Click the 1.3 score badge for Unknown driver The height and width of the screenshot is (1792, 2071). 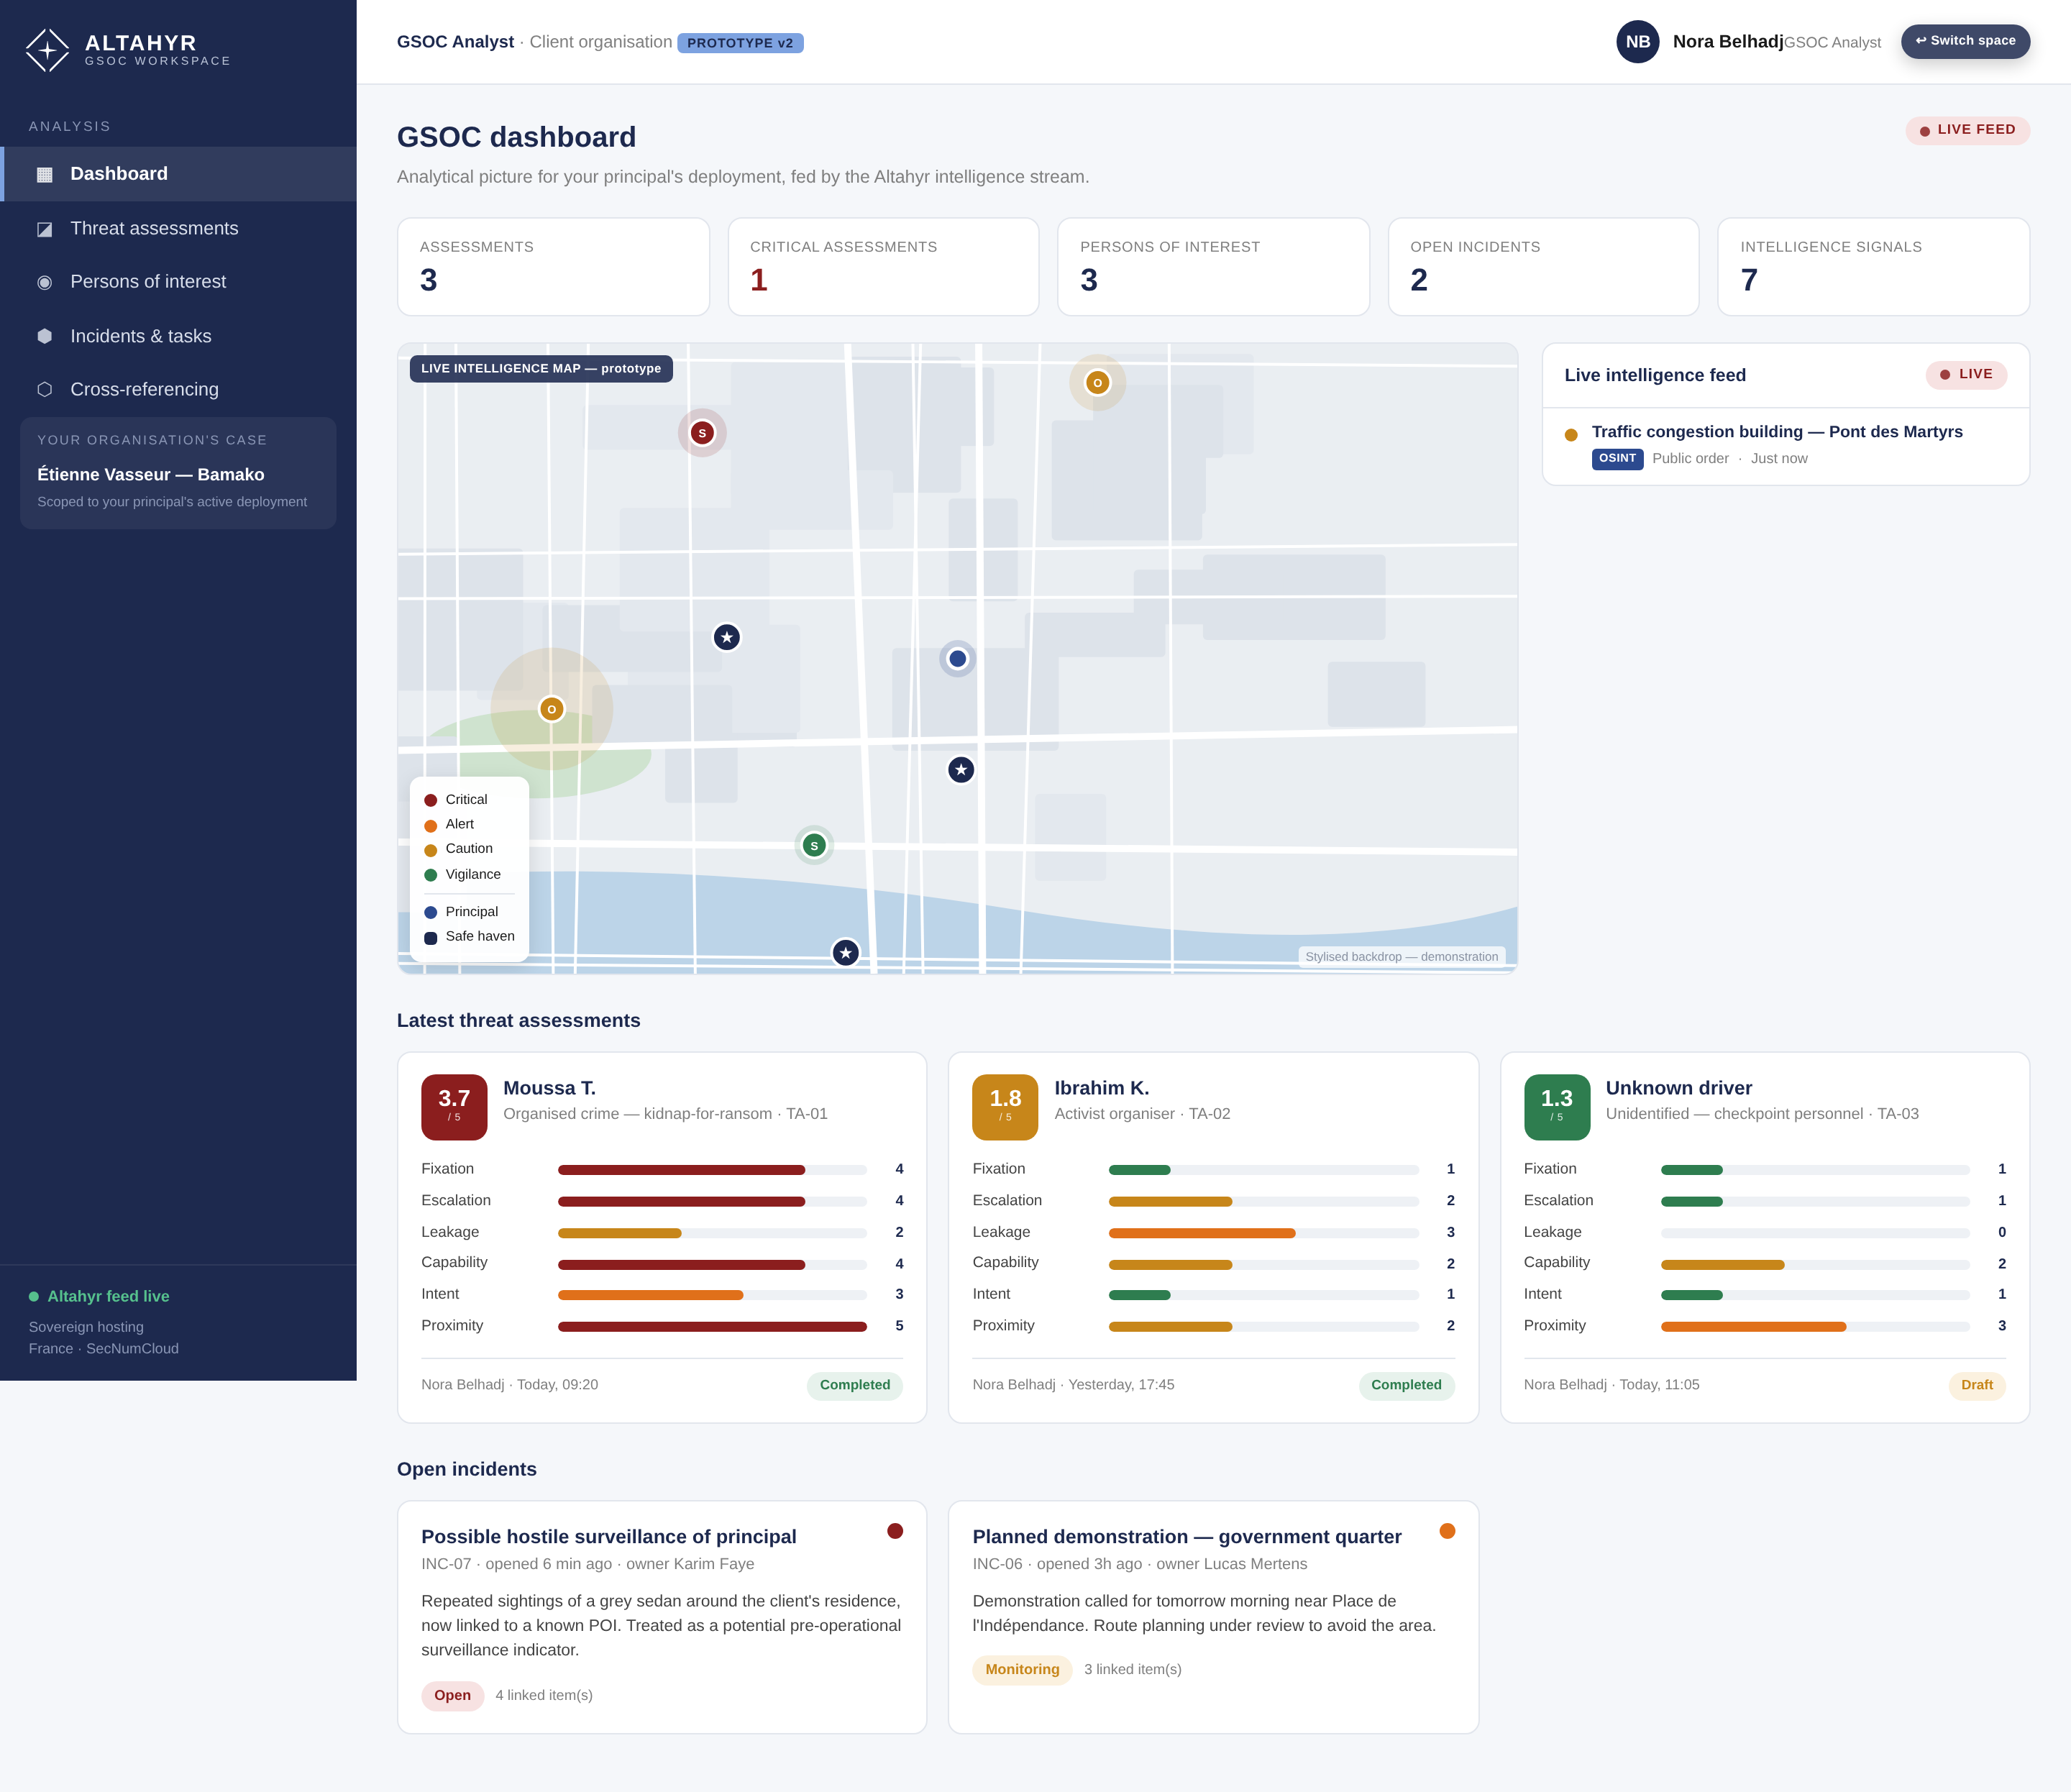click(x=1556, y=1107)
